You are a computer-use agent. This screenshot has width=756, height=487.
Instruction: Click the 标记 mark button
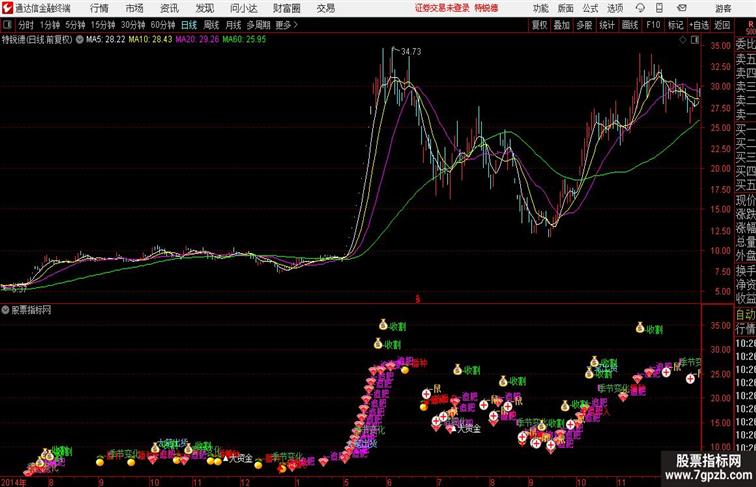pyautogui.click(x=675, y=25)
